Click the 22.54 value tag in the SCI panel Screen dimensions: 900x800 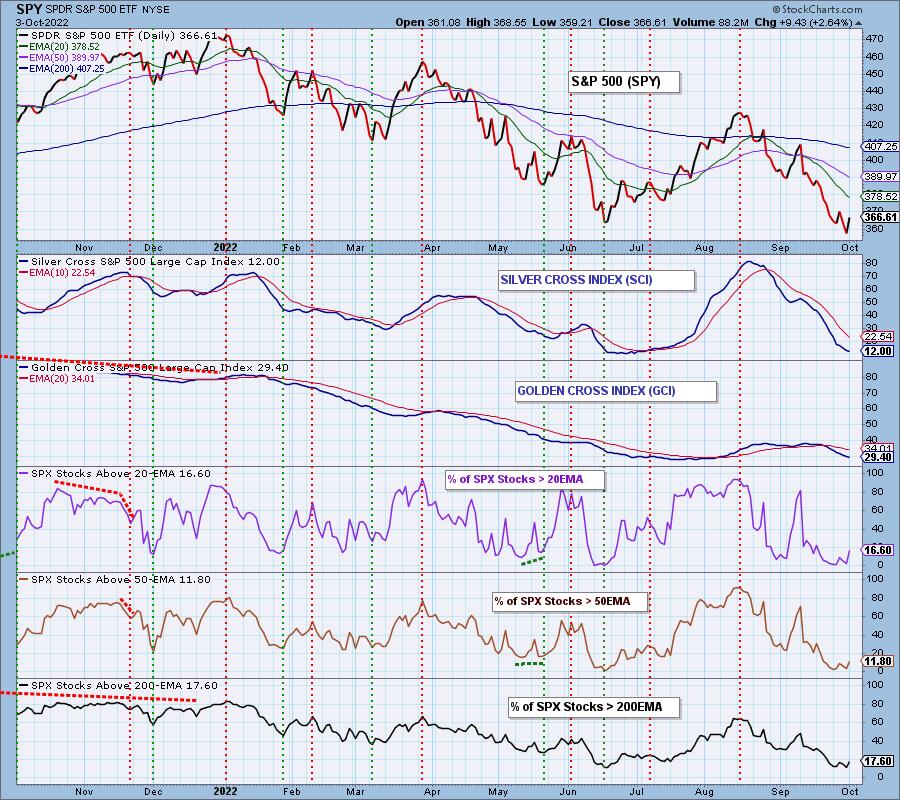877,337
